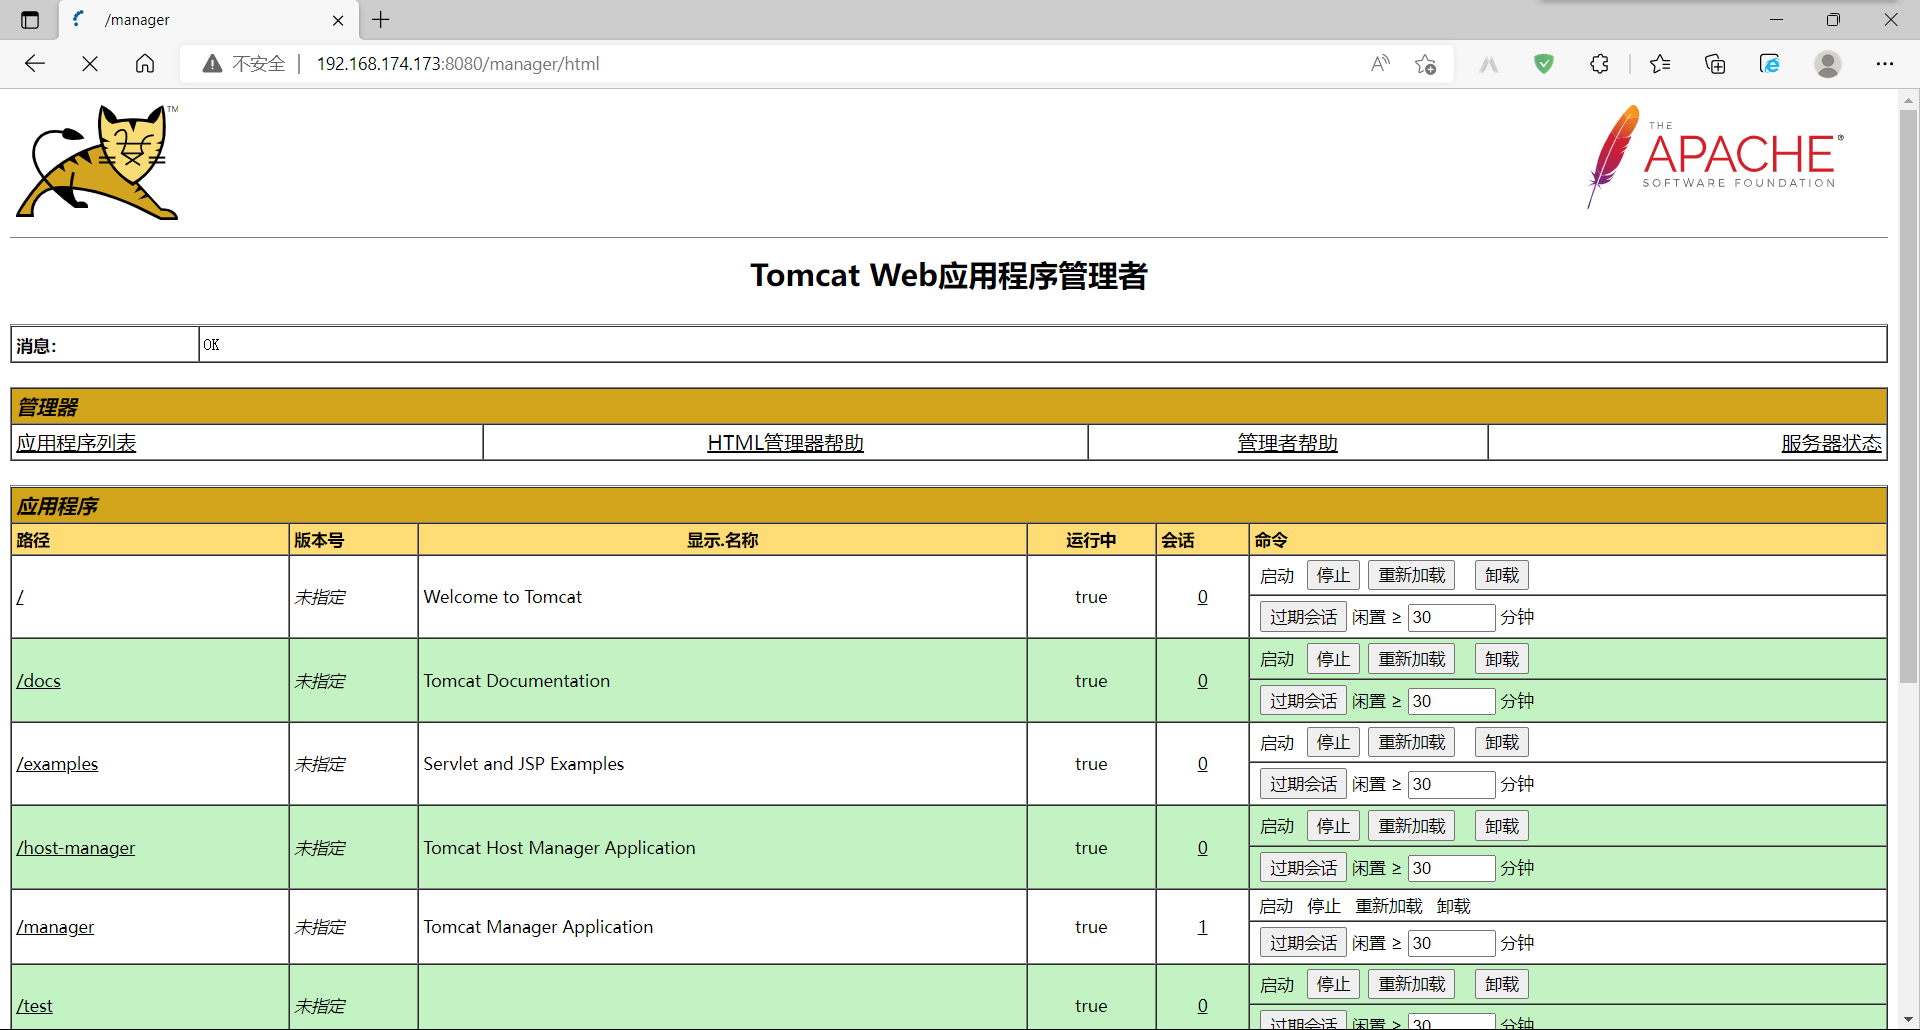1920x1030 pixels.
Task: Click session count 1 for /manager
Action: click(1202, 927)
